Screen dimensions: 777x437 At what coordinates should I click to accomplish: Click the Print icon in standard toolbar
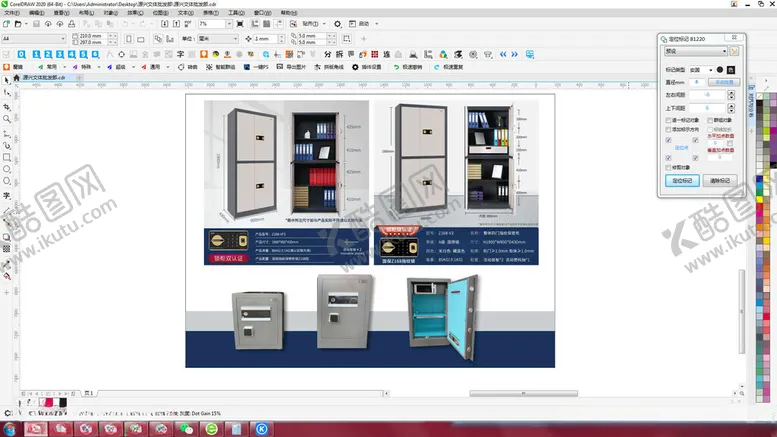pos(72,24)
